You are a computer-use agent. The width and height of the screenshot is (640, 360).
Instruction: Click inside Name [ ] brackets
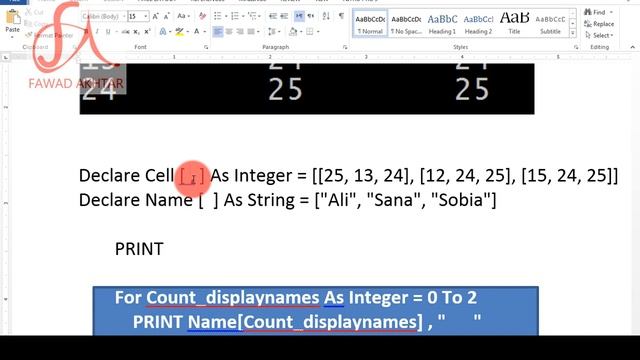point(209,200)
